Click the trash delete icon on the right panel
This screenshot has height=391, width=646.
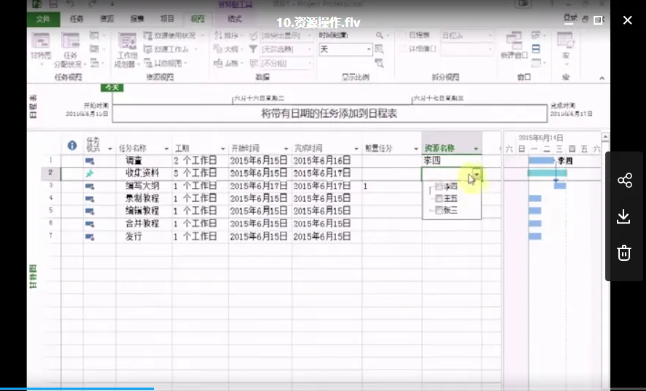click(x=624, y=253)
